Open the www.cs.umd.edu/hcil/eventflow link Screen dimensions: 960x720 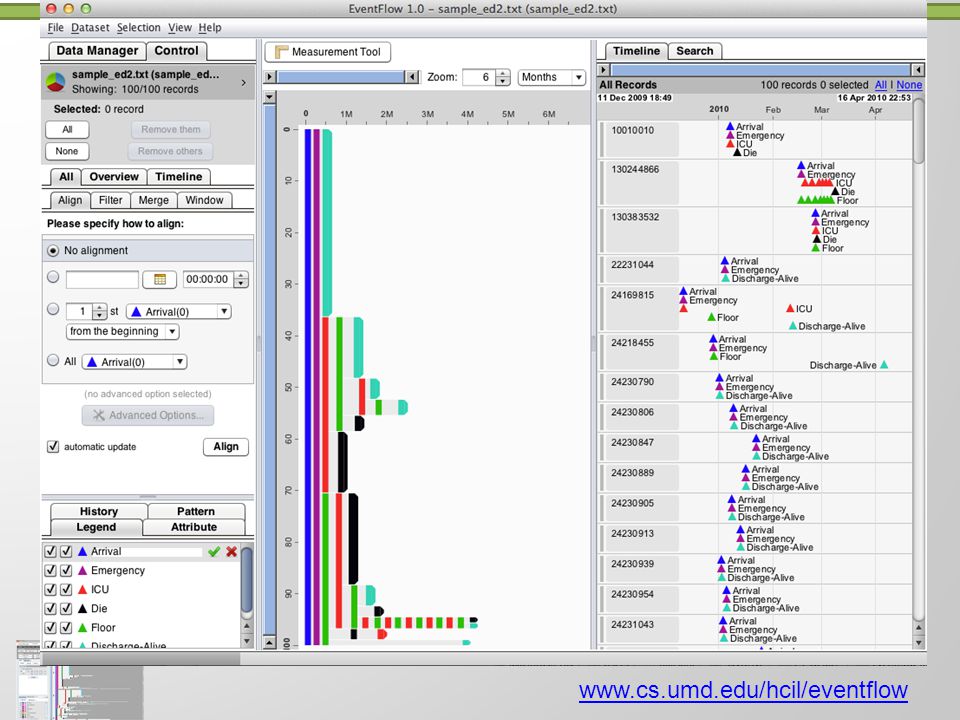(743, 690)
